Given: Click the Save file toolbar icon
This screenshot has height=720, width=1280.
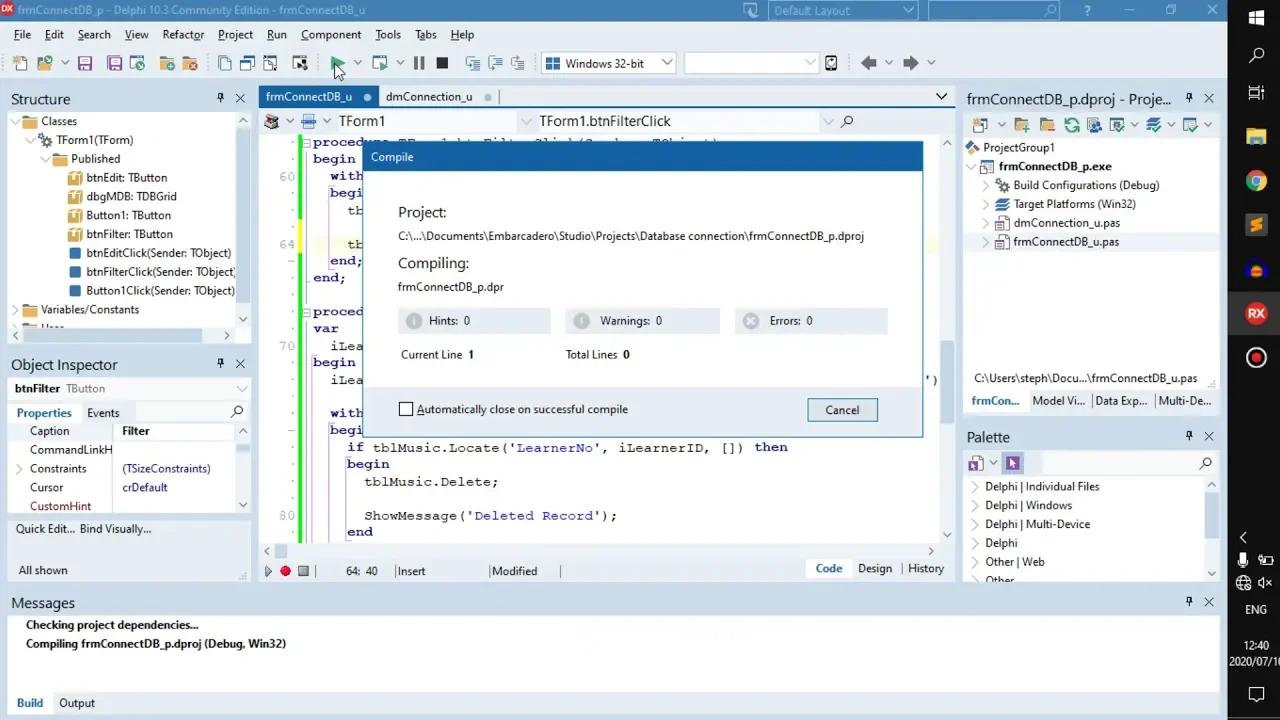Looking at the screenshot, I should pyautogui.click(x=85, y=63).
